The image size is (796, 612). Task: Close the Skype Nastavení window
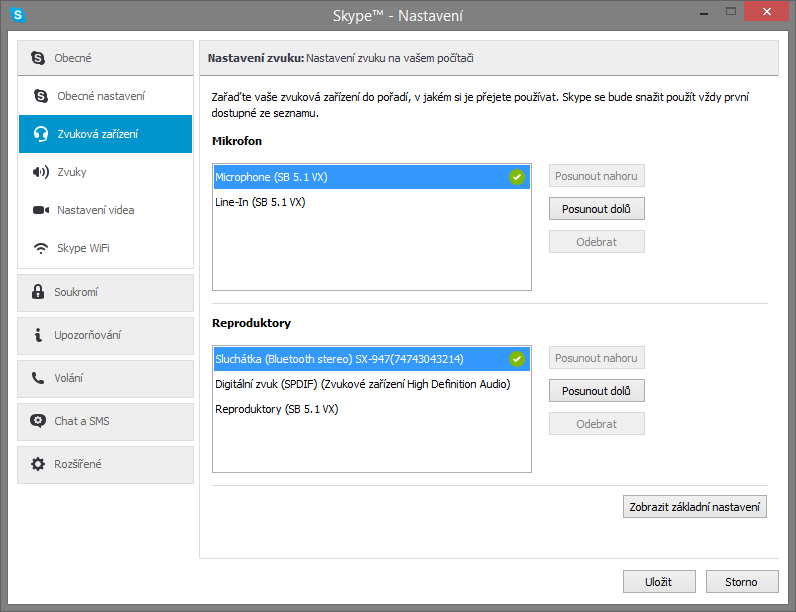point(767,11)
